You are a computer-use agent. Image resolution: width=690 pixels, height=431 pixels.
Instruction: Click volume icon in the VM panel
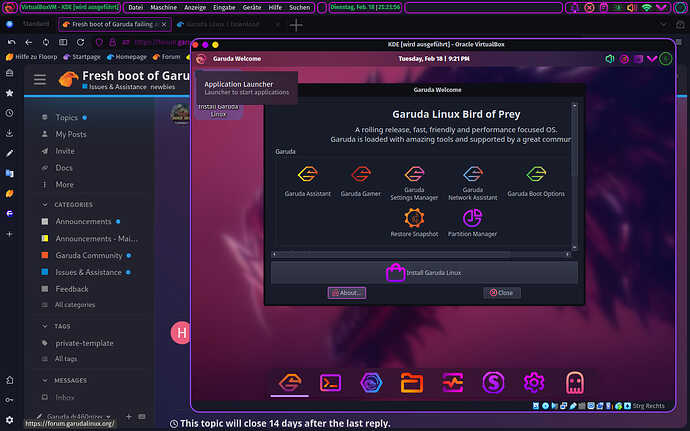[609, 59]
